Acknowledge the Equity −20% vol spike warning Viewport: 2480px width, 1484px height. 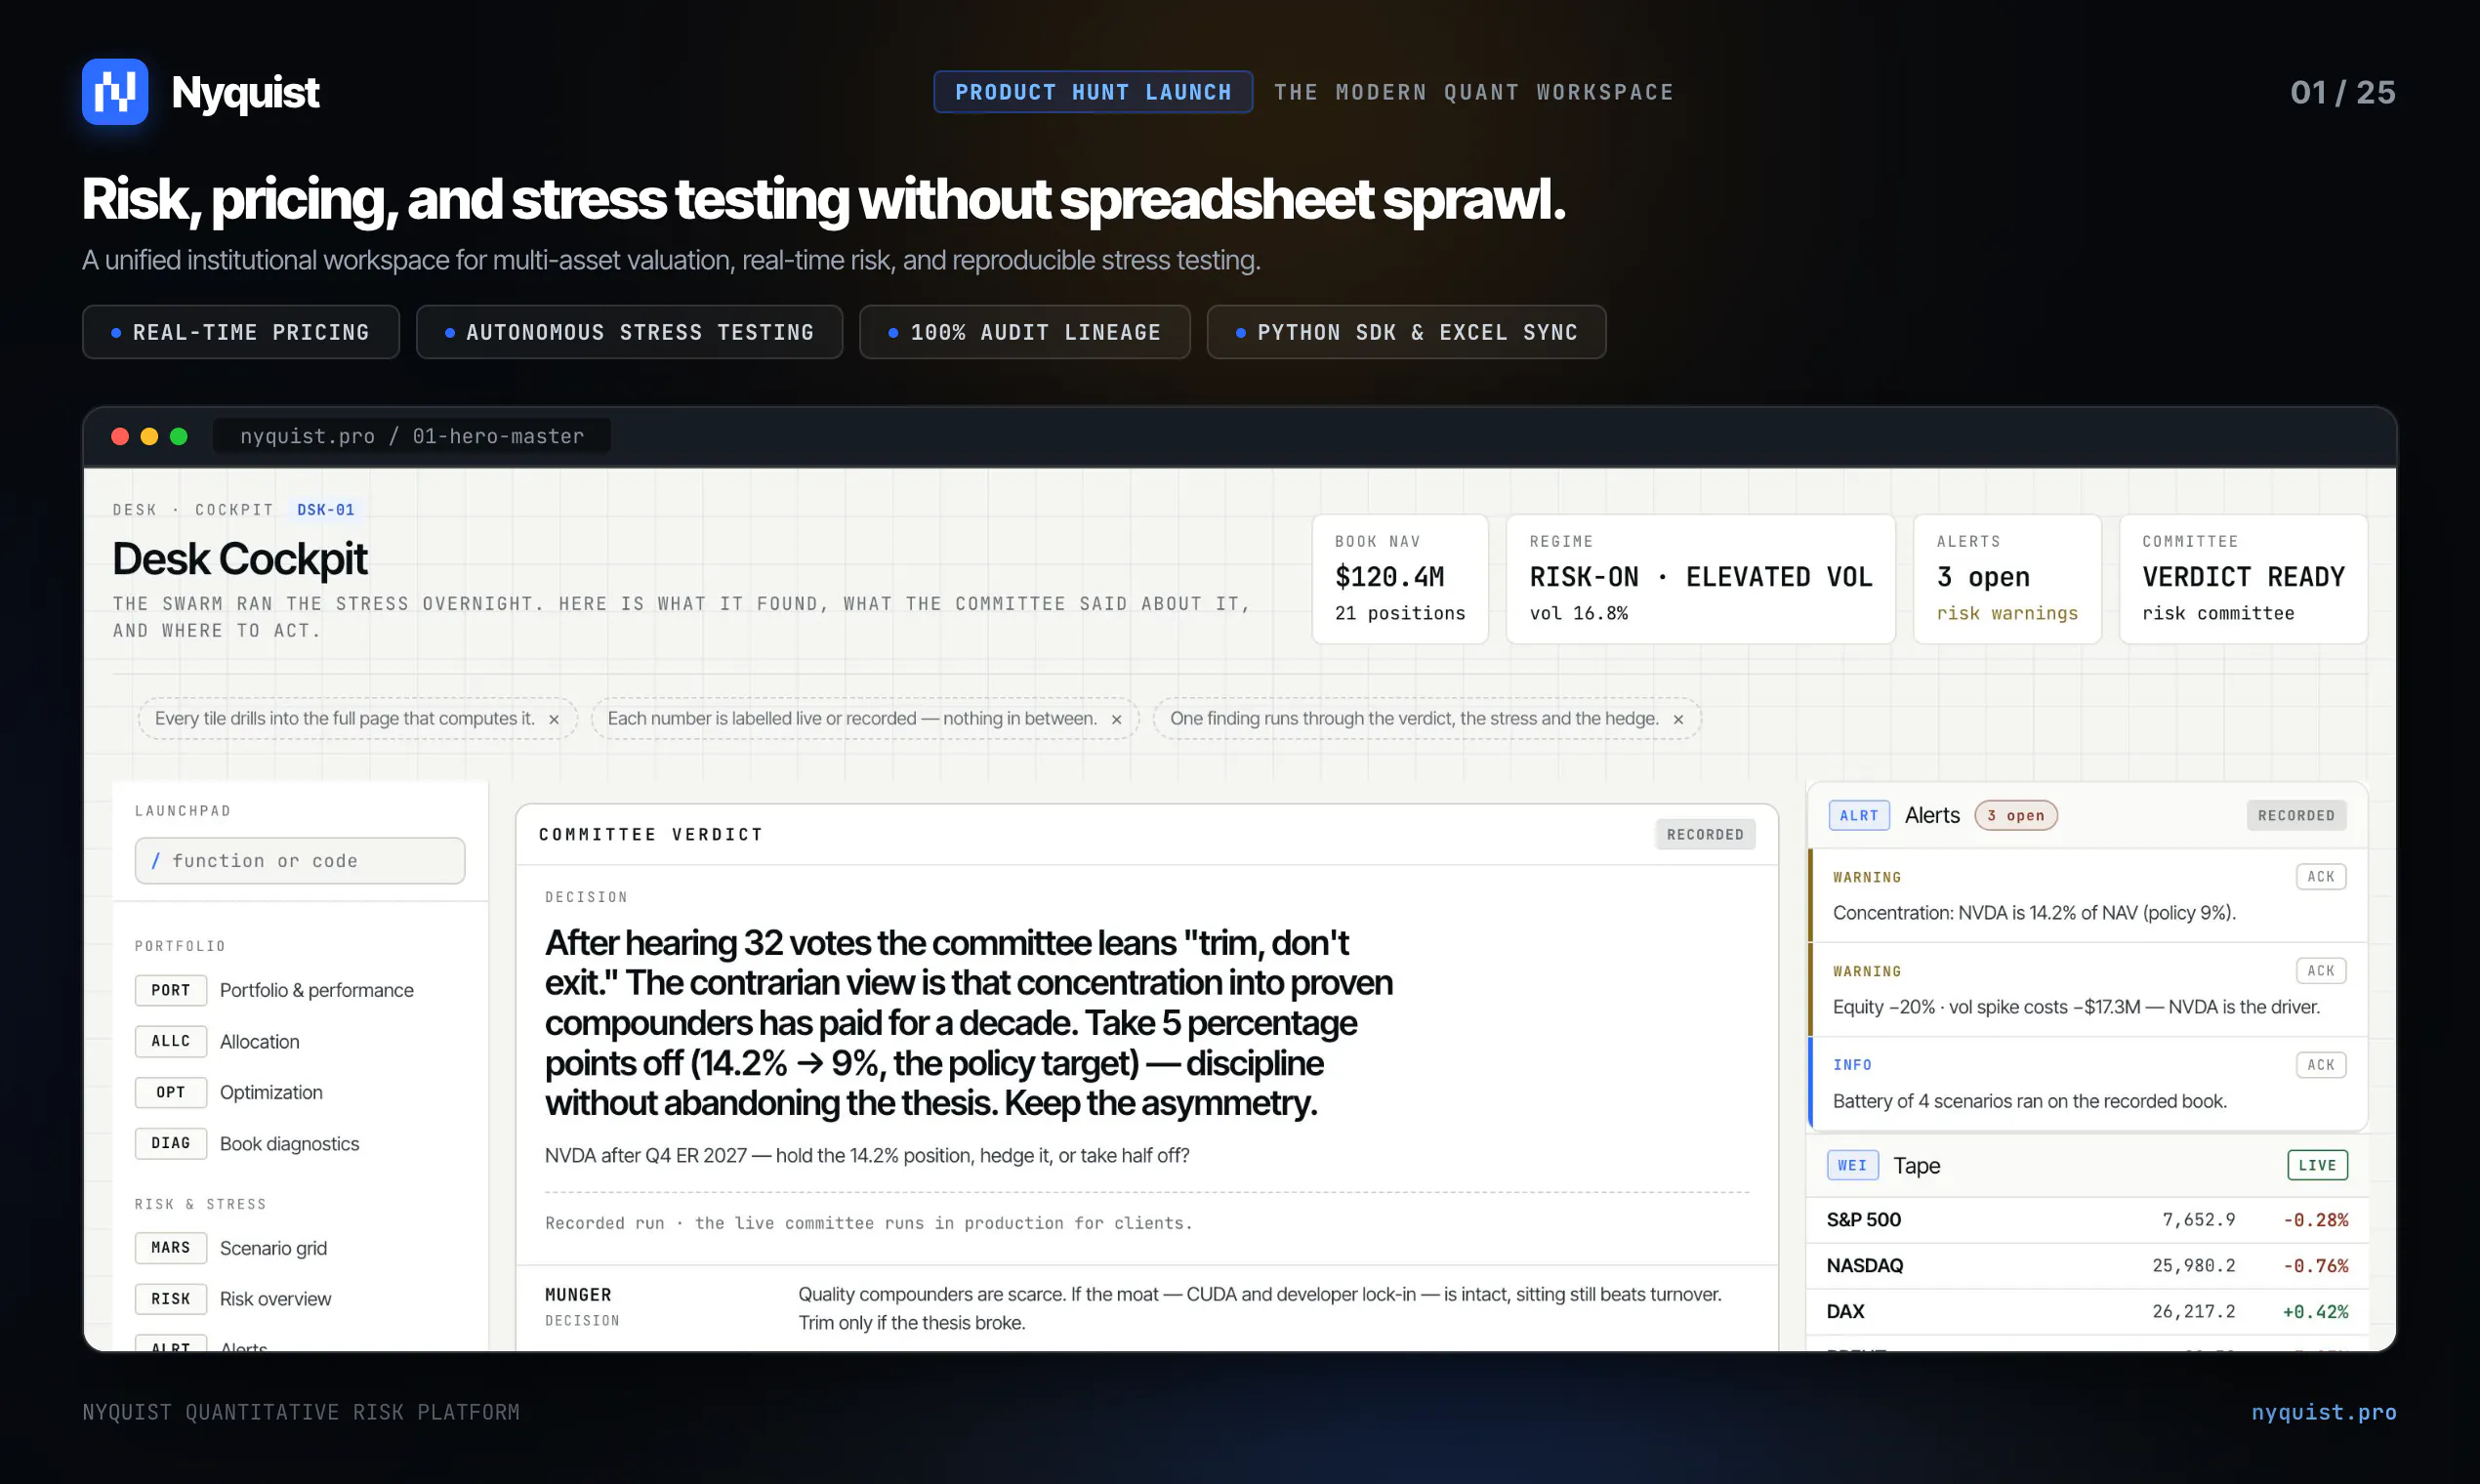[2320, 971]
